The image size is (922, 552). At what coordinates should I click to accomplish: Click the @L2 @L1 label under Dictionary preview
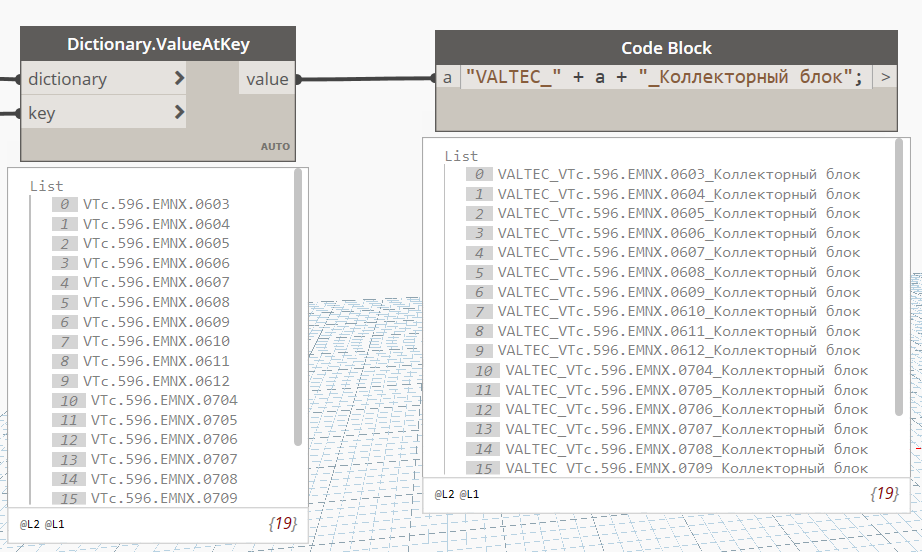coord(42,524)
